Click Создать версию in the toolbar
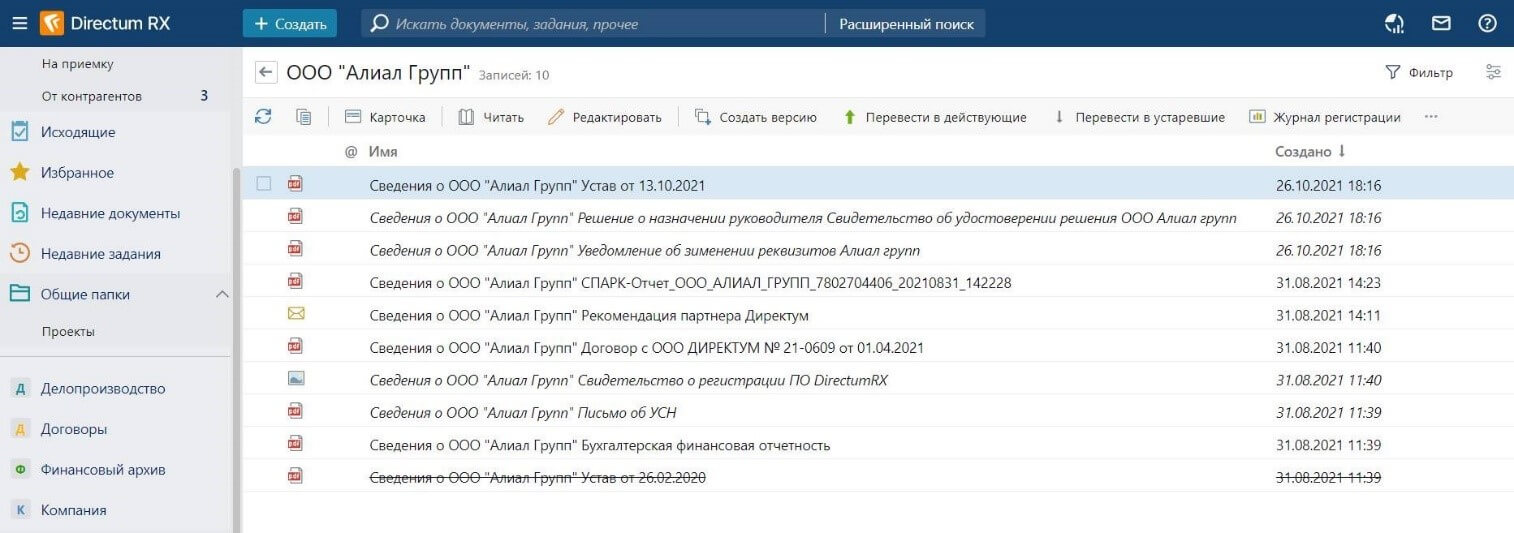Screen dimensions: 1514x533 pos(756,117)
